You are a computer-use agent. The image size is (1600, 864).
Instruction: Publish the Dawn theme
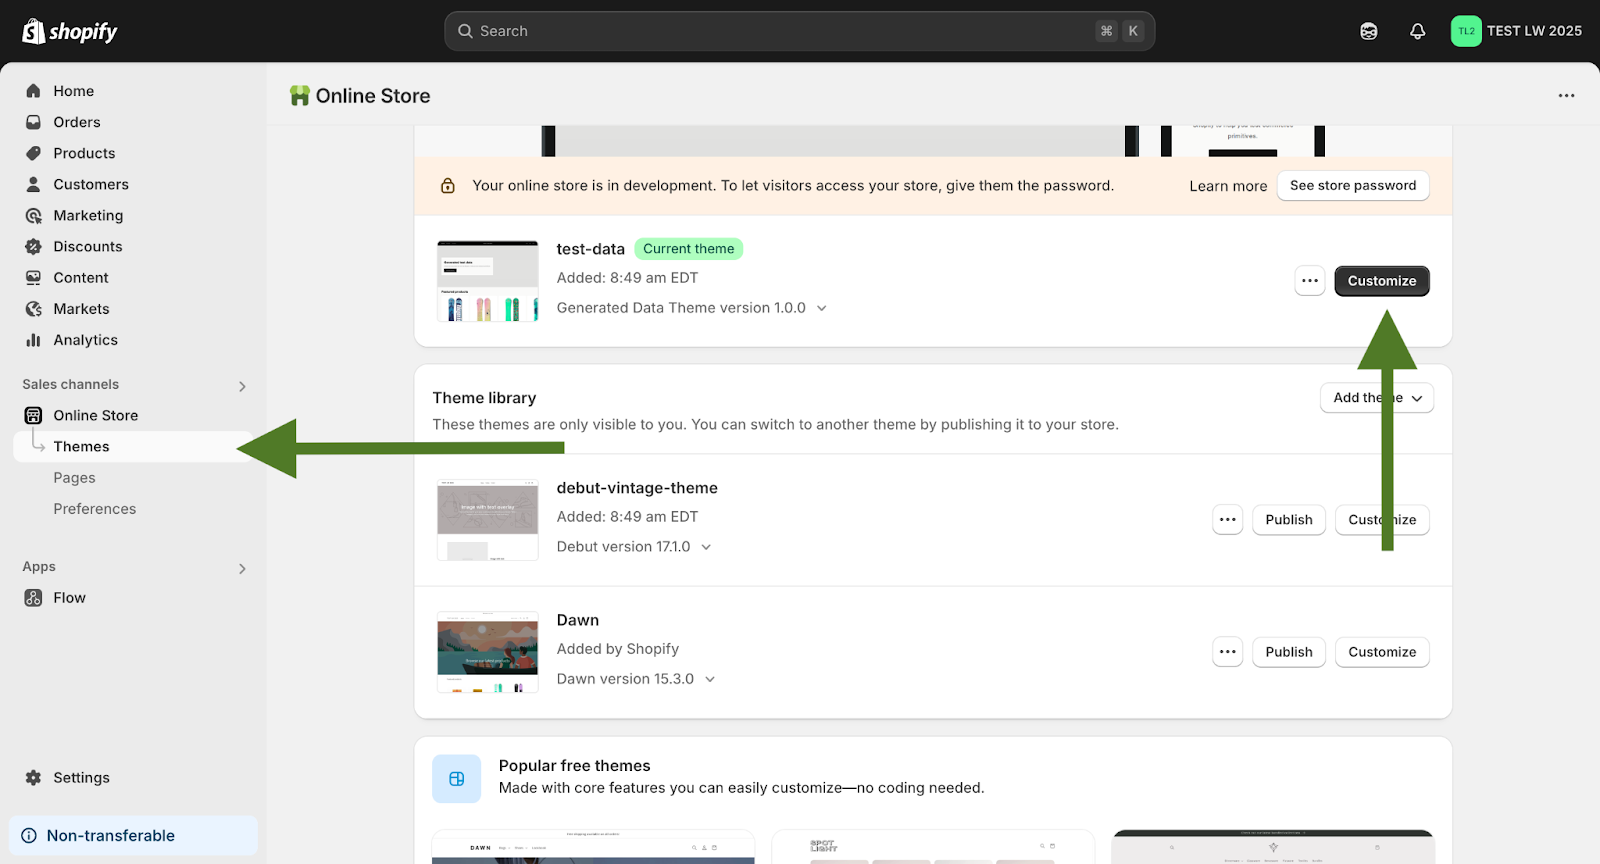point(1289,652)
